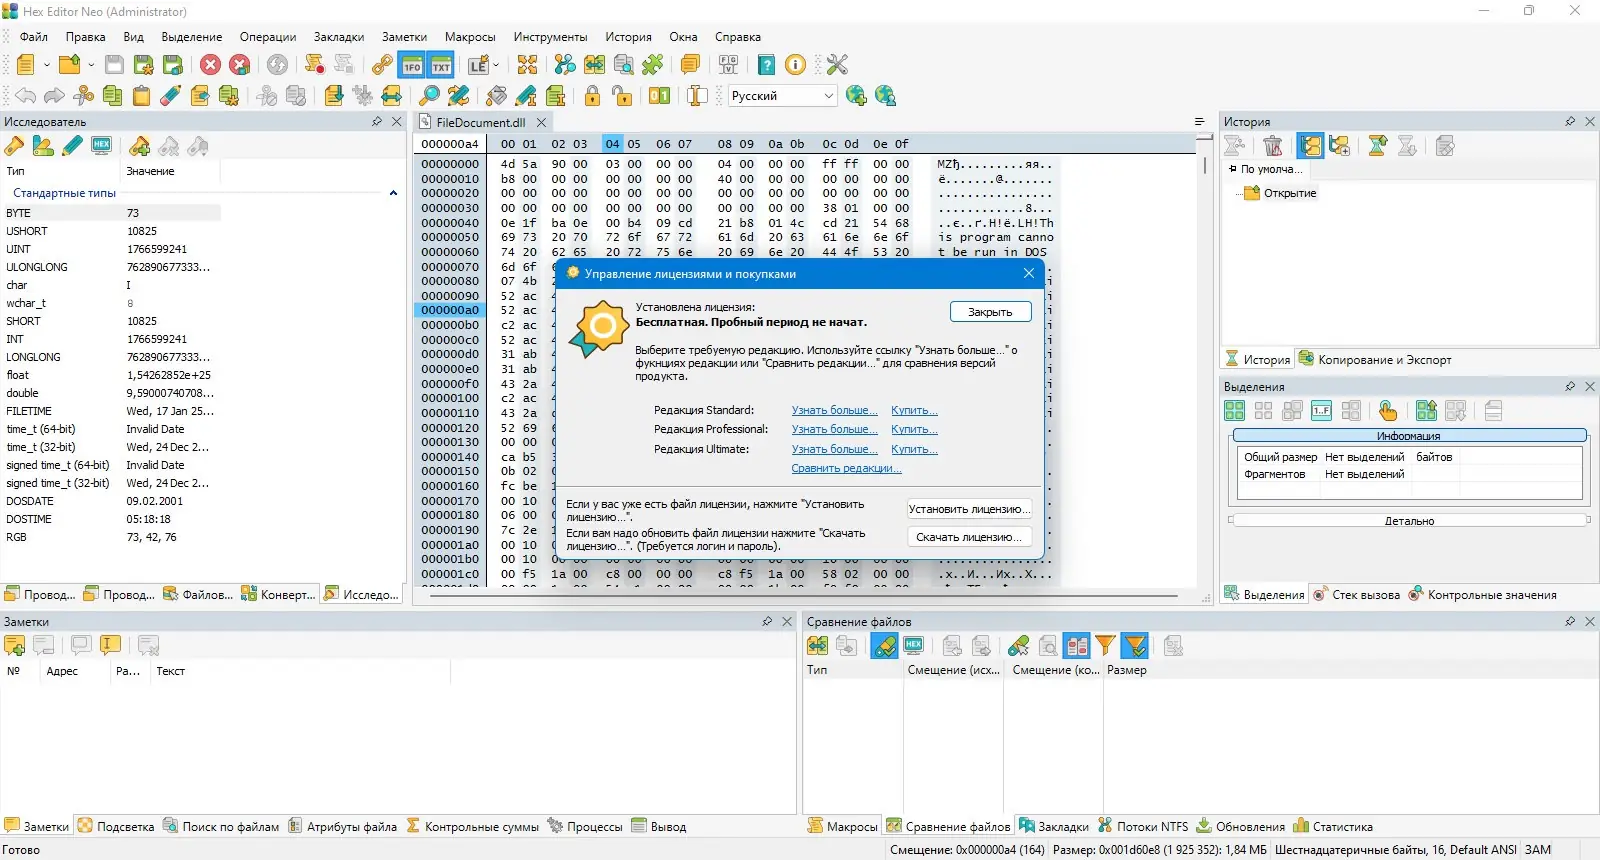Click the orange funnel filter icon in file comparison
Viewport: 1600px width, 860px height.
1105,646
